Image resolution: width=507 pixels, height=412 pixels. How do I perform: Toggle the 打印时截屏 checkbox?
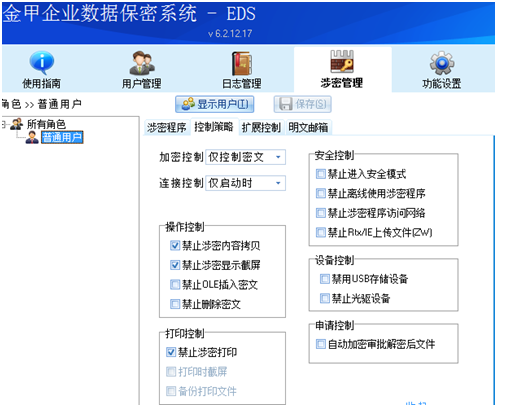171,371
